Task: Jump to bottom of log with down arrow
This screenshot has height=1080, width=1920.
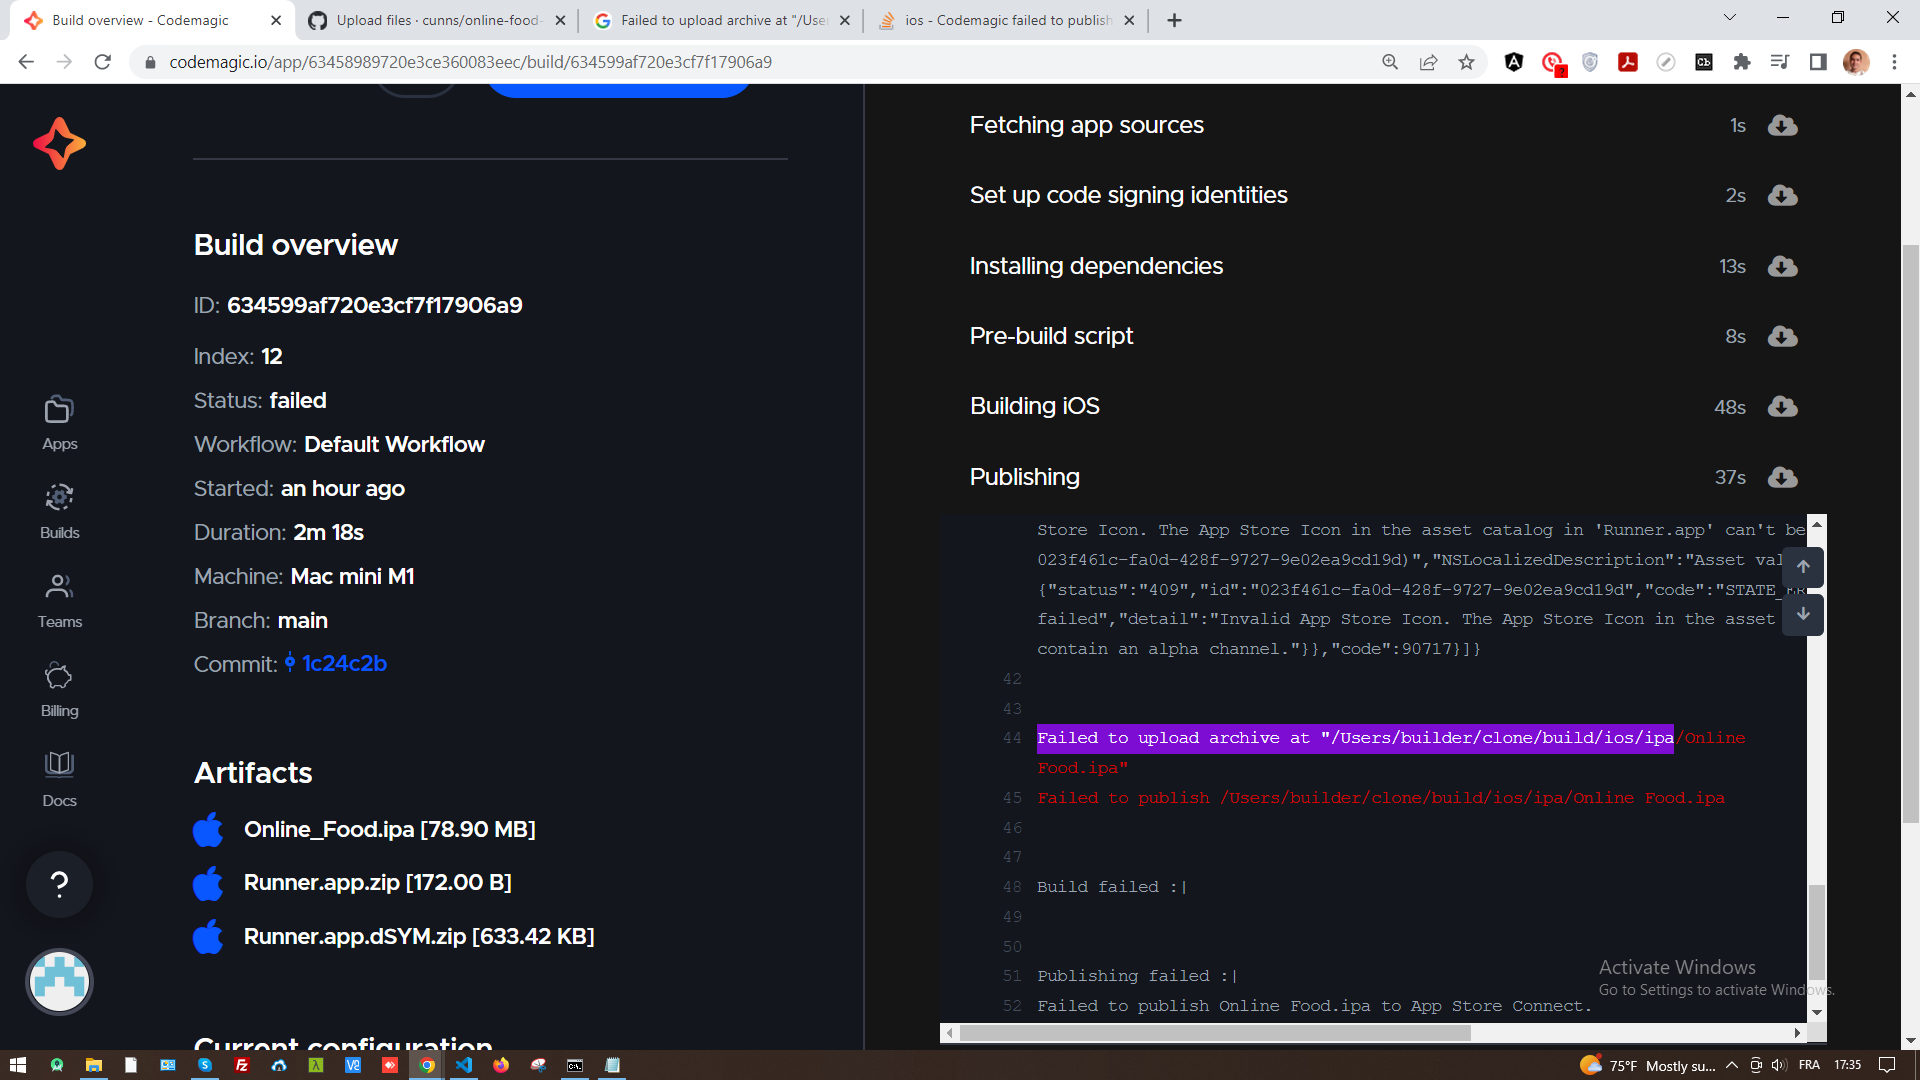Action: pyautogui.click(x=1803, y=614)
